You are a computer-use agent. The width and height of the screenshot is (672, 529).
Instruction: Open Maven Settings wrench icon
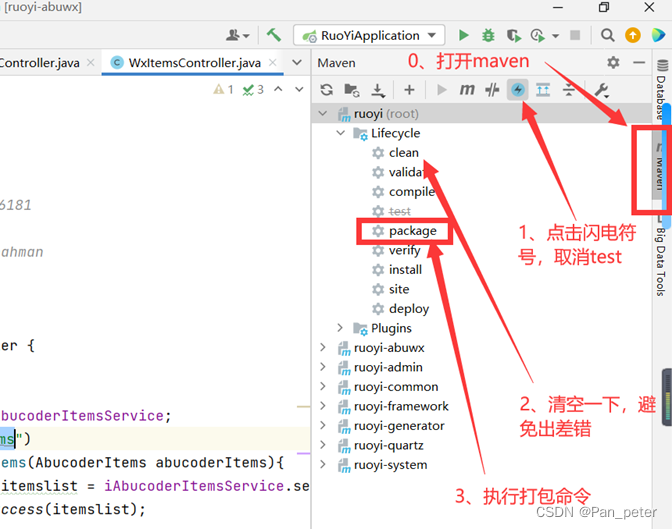[602, 90]
